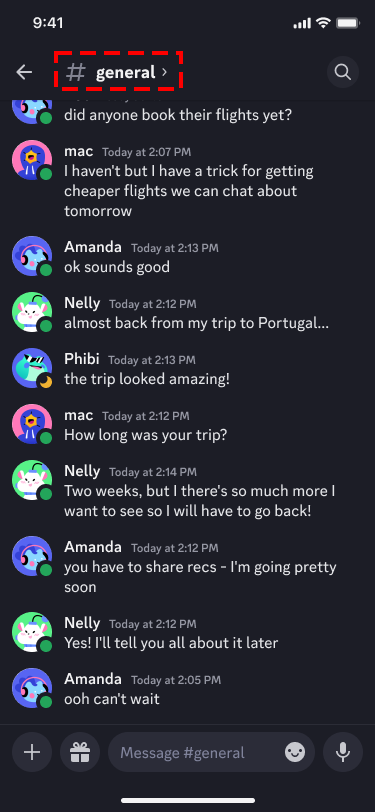The image size is (375, 812).
Task: Open emoji picker smiley icon
Action: [295, 752]
